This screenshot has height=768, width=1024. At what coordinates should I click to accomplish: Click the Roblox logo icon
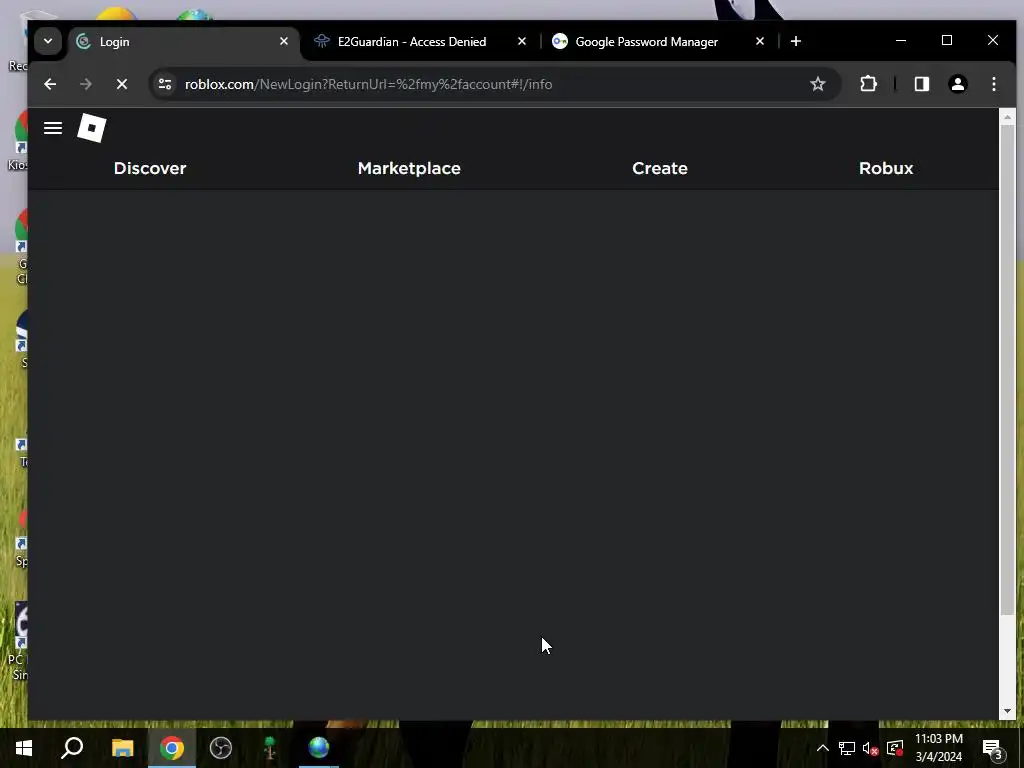(x=91, y=128)
